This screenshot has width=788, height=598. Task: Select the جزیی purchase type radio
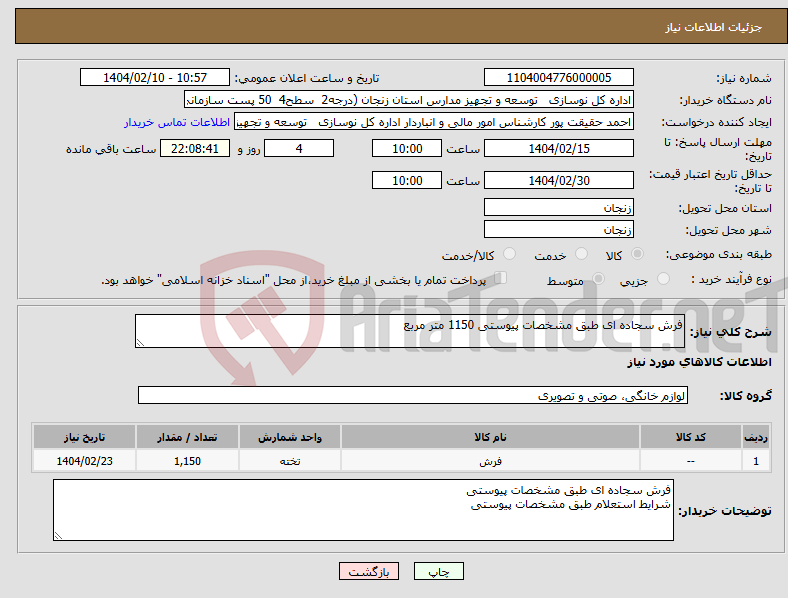click(x=663, y=278)
